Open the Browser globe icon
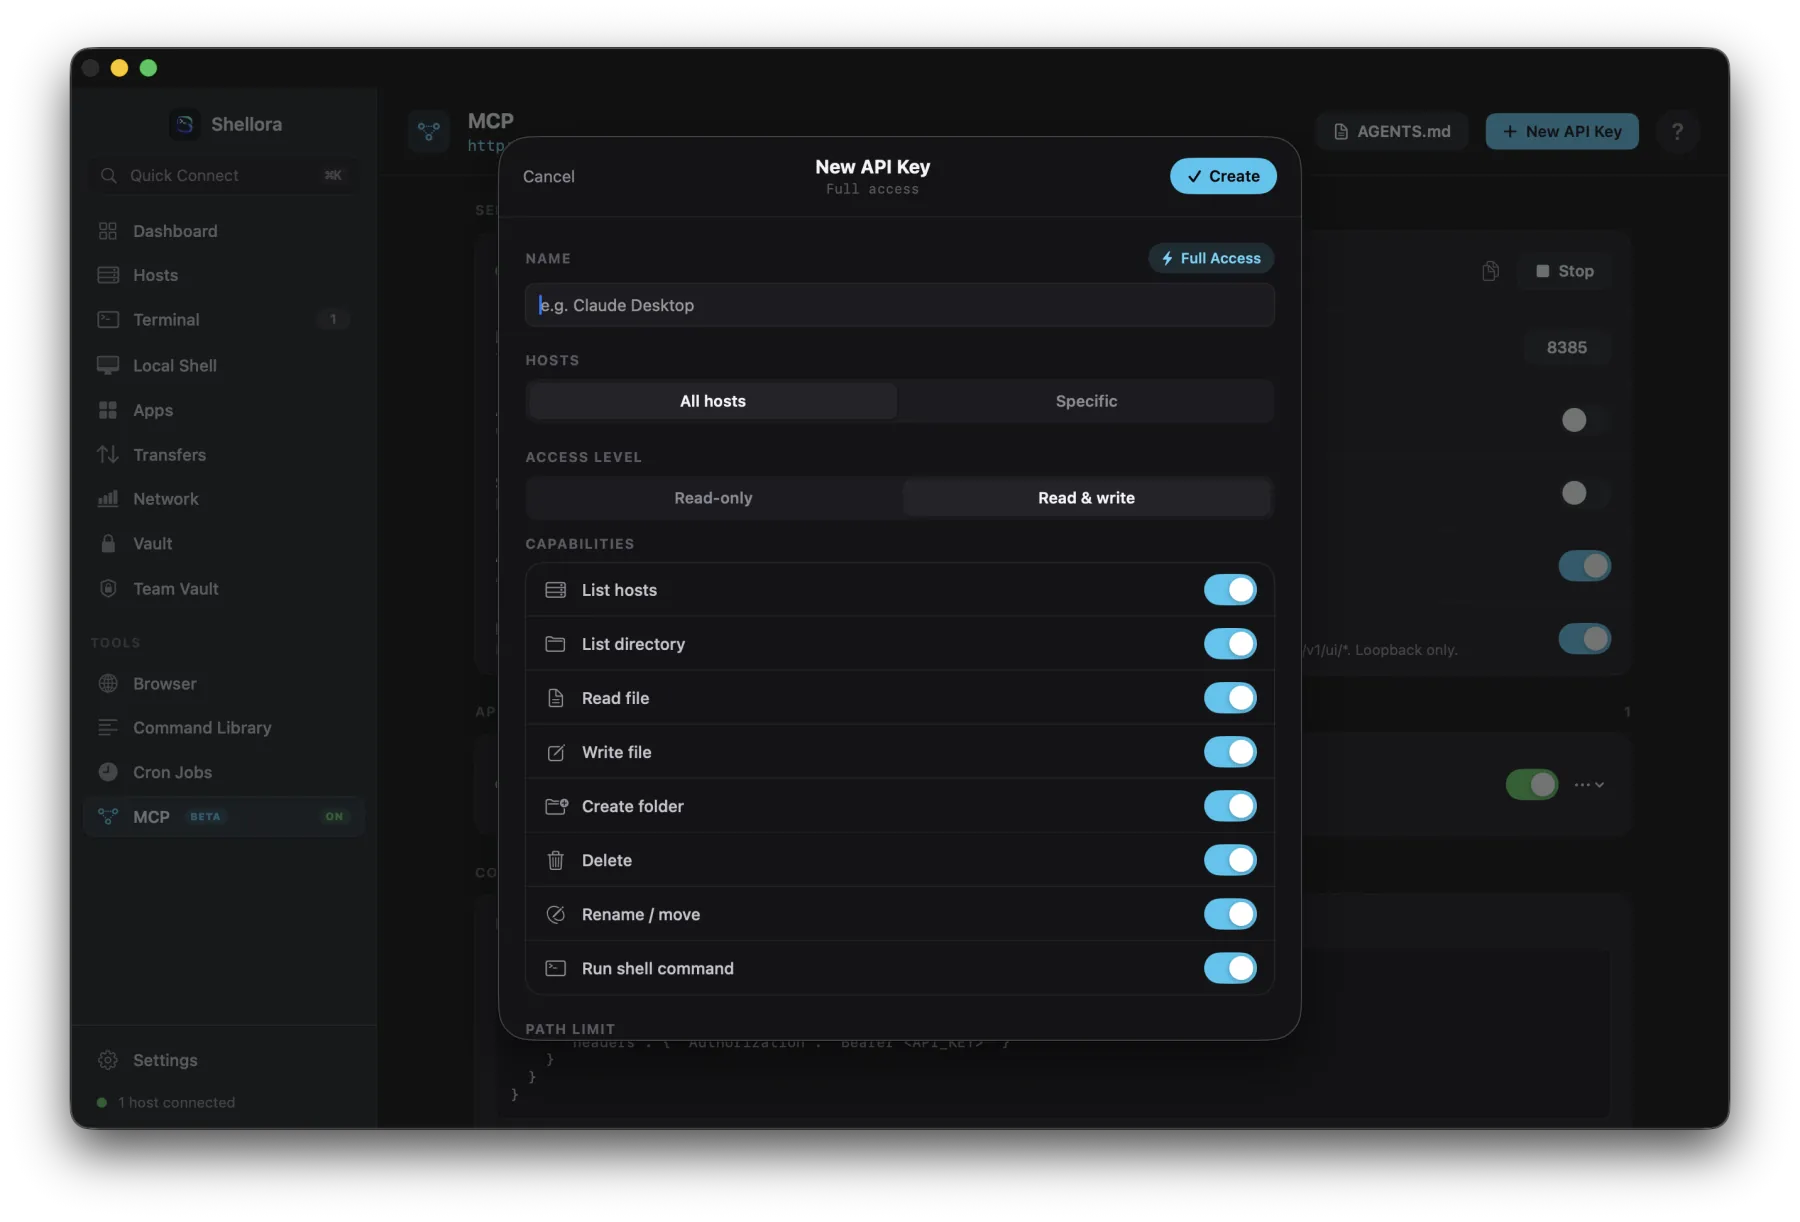Image resolution: width=1800 pixels, height=1222 pixels. [x=108, y=684]
